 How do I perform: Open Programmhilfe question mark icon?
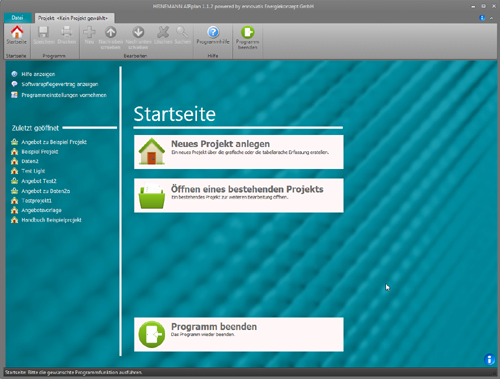tap(213, 32)
